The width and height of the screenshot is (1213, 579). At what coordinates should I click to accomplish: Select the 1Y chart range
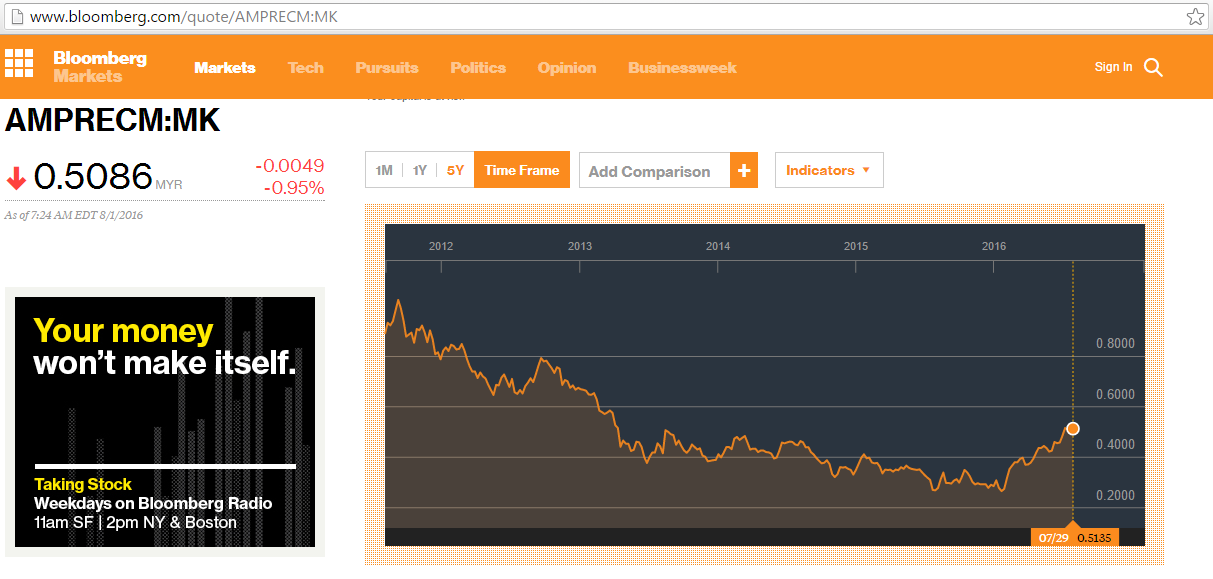pyautogui.click(x=420, y=170)
